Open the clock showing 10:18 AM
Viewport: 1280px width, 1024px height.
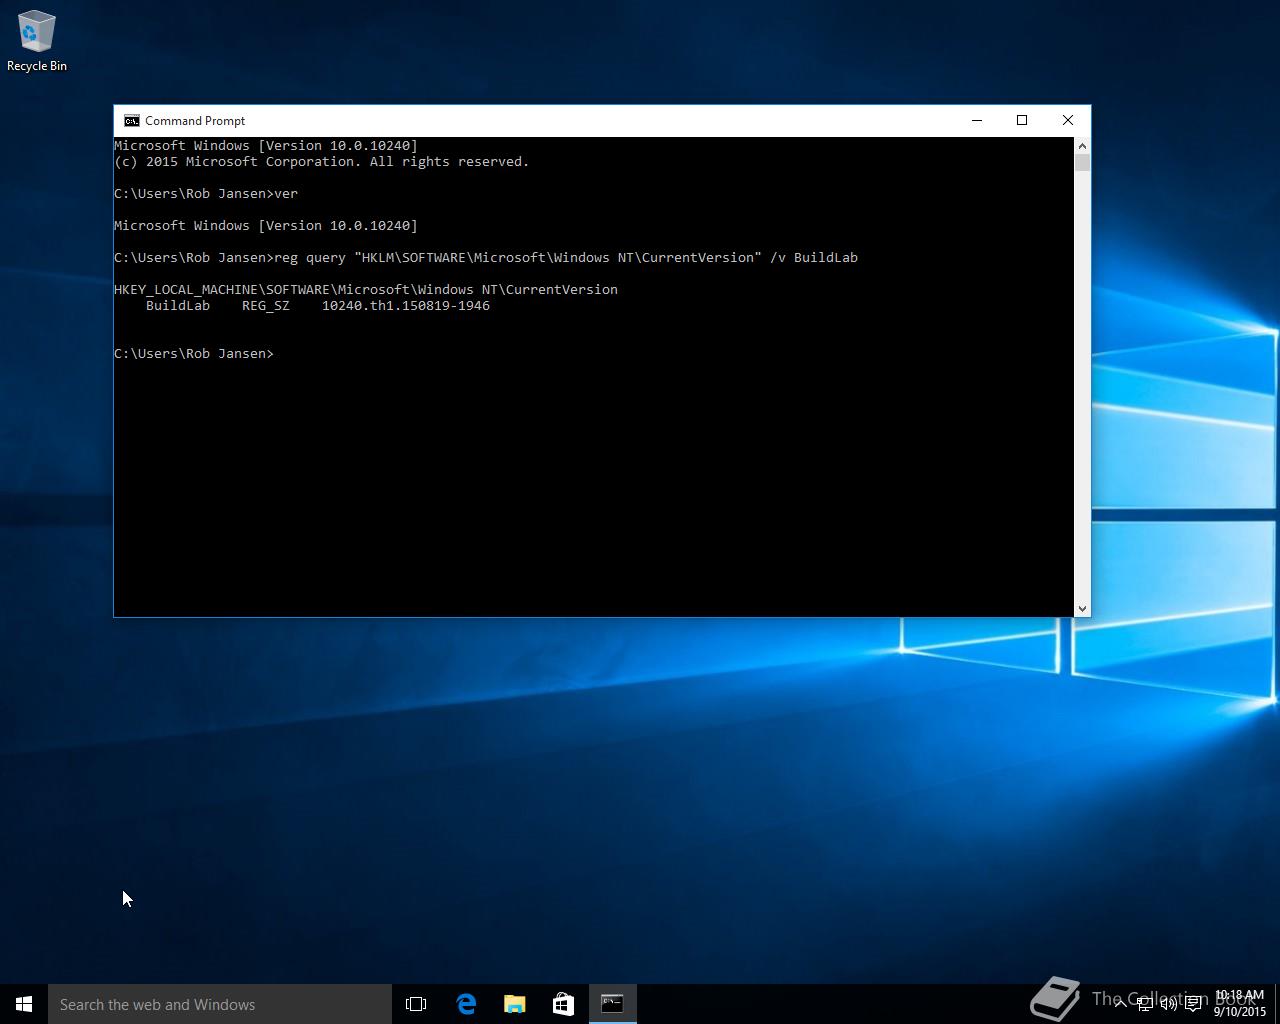click(1240, 1003)
